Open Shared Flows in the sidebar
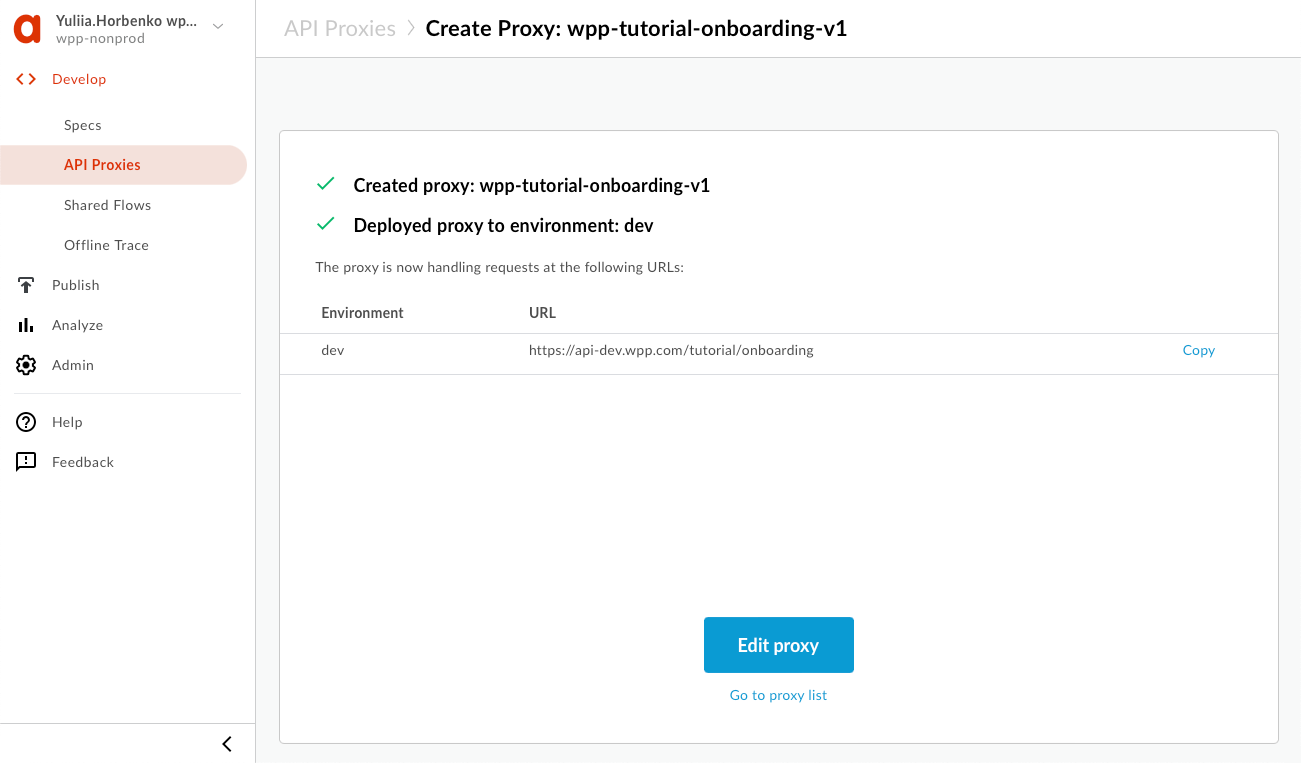Image resolution: width=1301 pixels, height=763 pixels. (x=107, y=205)
